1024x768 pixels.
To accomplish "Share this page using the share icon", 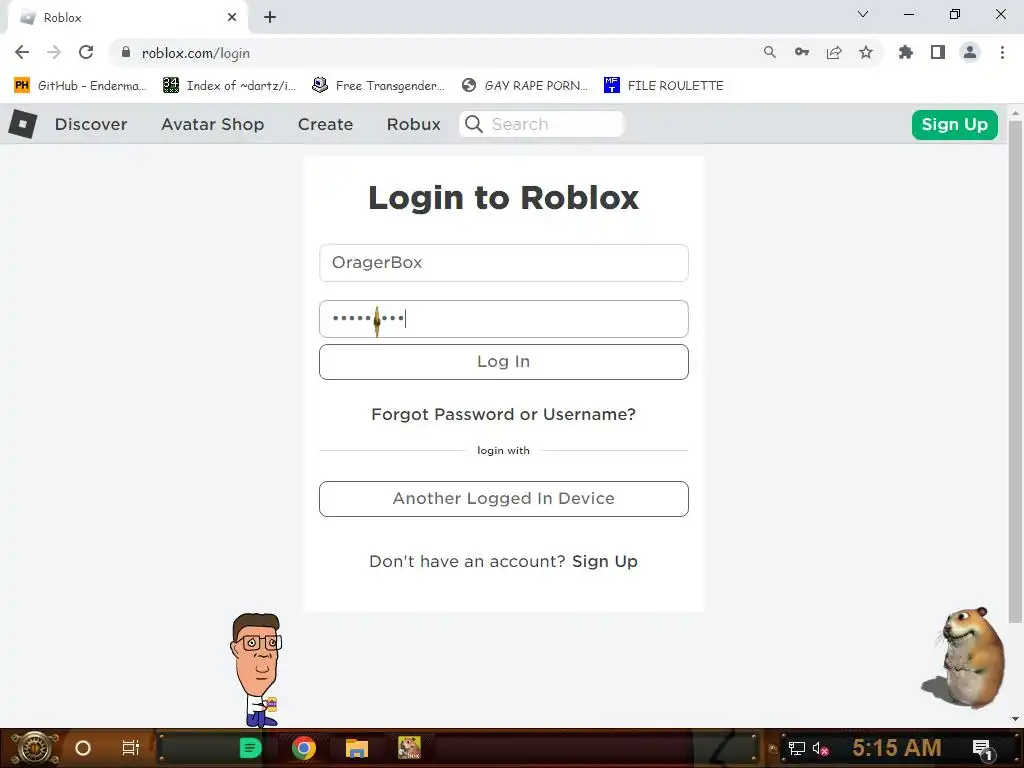I will click(x=834, y=52).
